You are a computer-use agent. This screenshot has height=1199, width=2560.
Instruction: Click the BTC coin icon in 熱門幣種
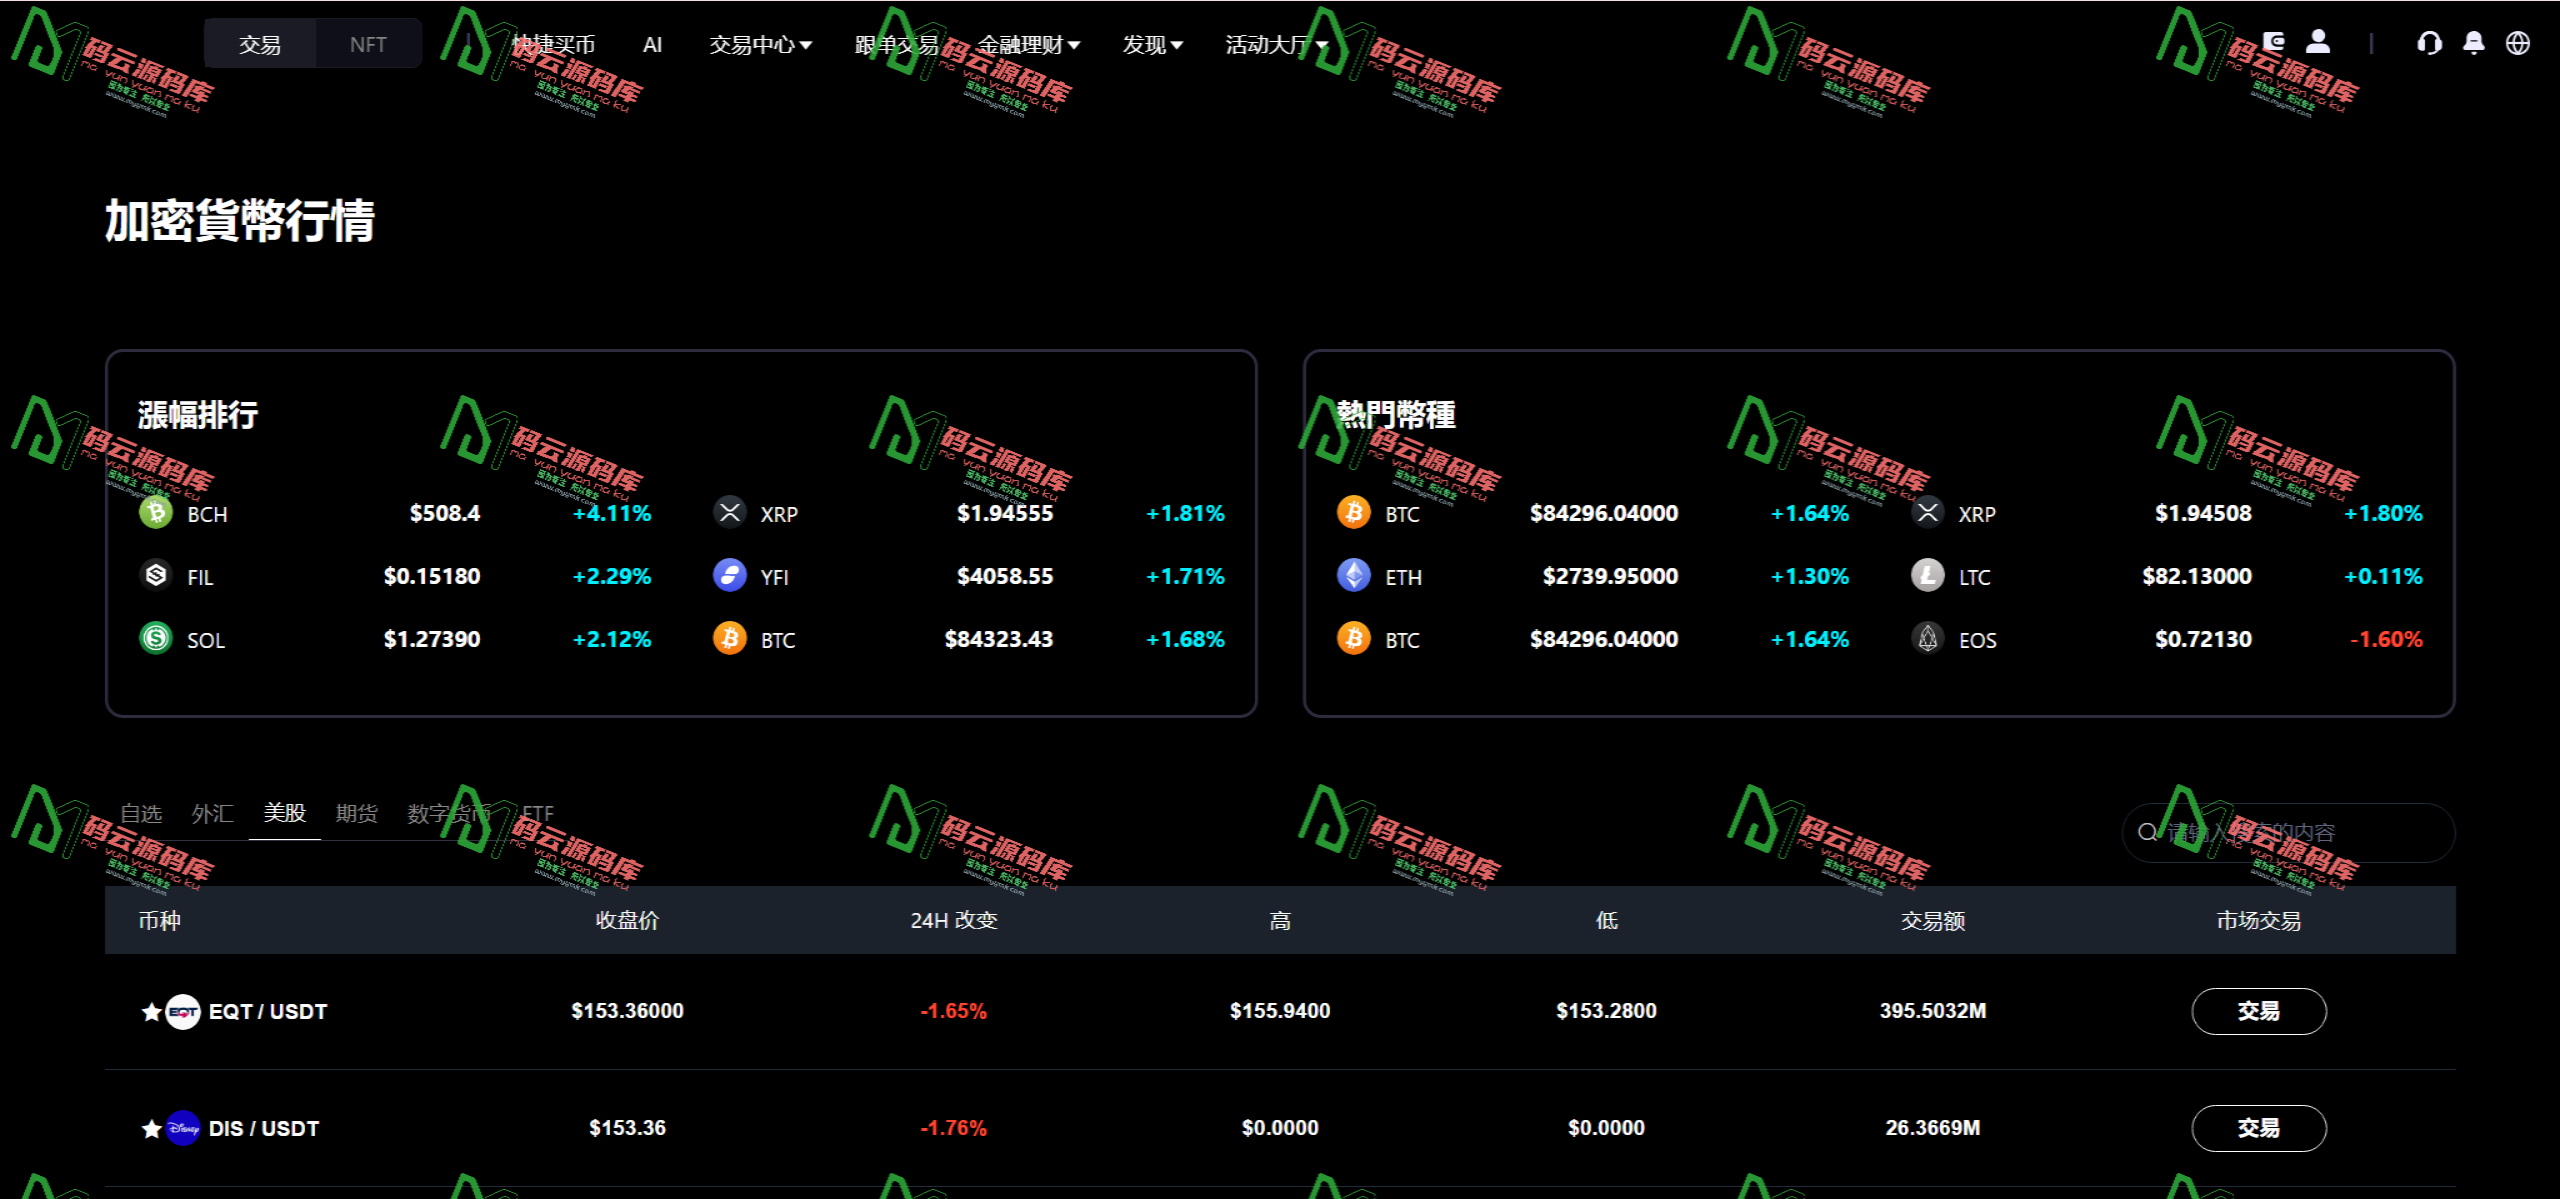pyautogui.click(x=1355, y=513)
